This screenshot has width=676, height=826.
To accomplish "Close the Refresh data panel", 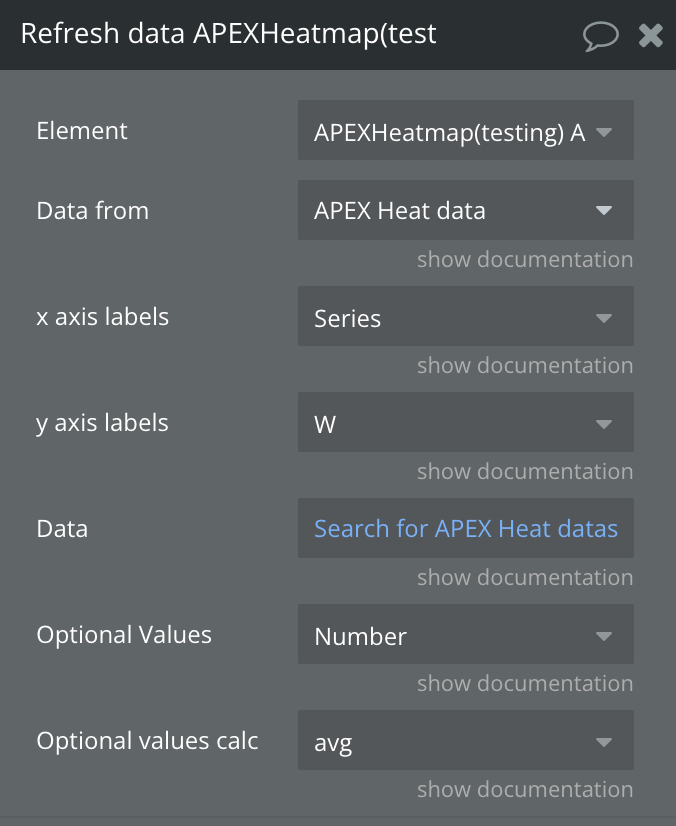I will (651, 36).
